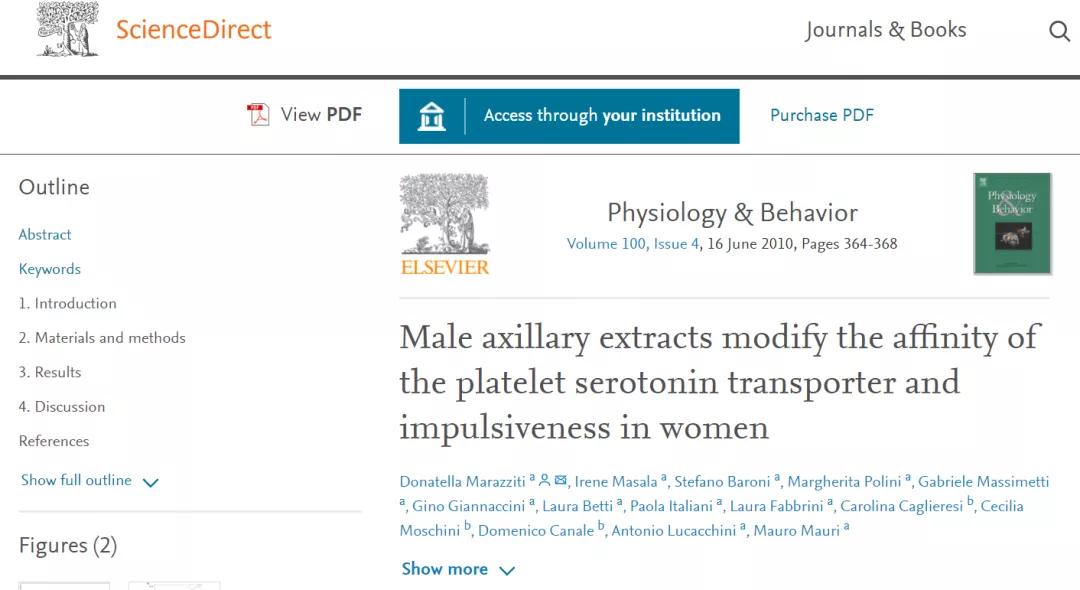1080x590 pixels.
Task: Open author Irene Masala's link
Action: (615, 482)
